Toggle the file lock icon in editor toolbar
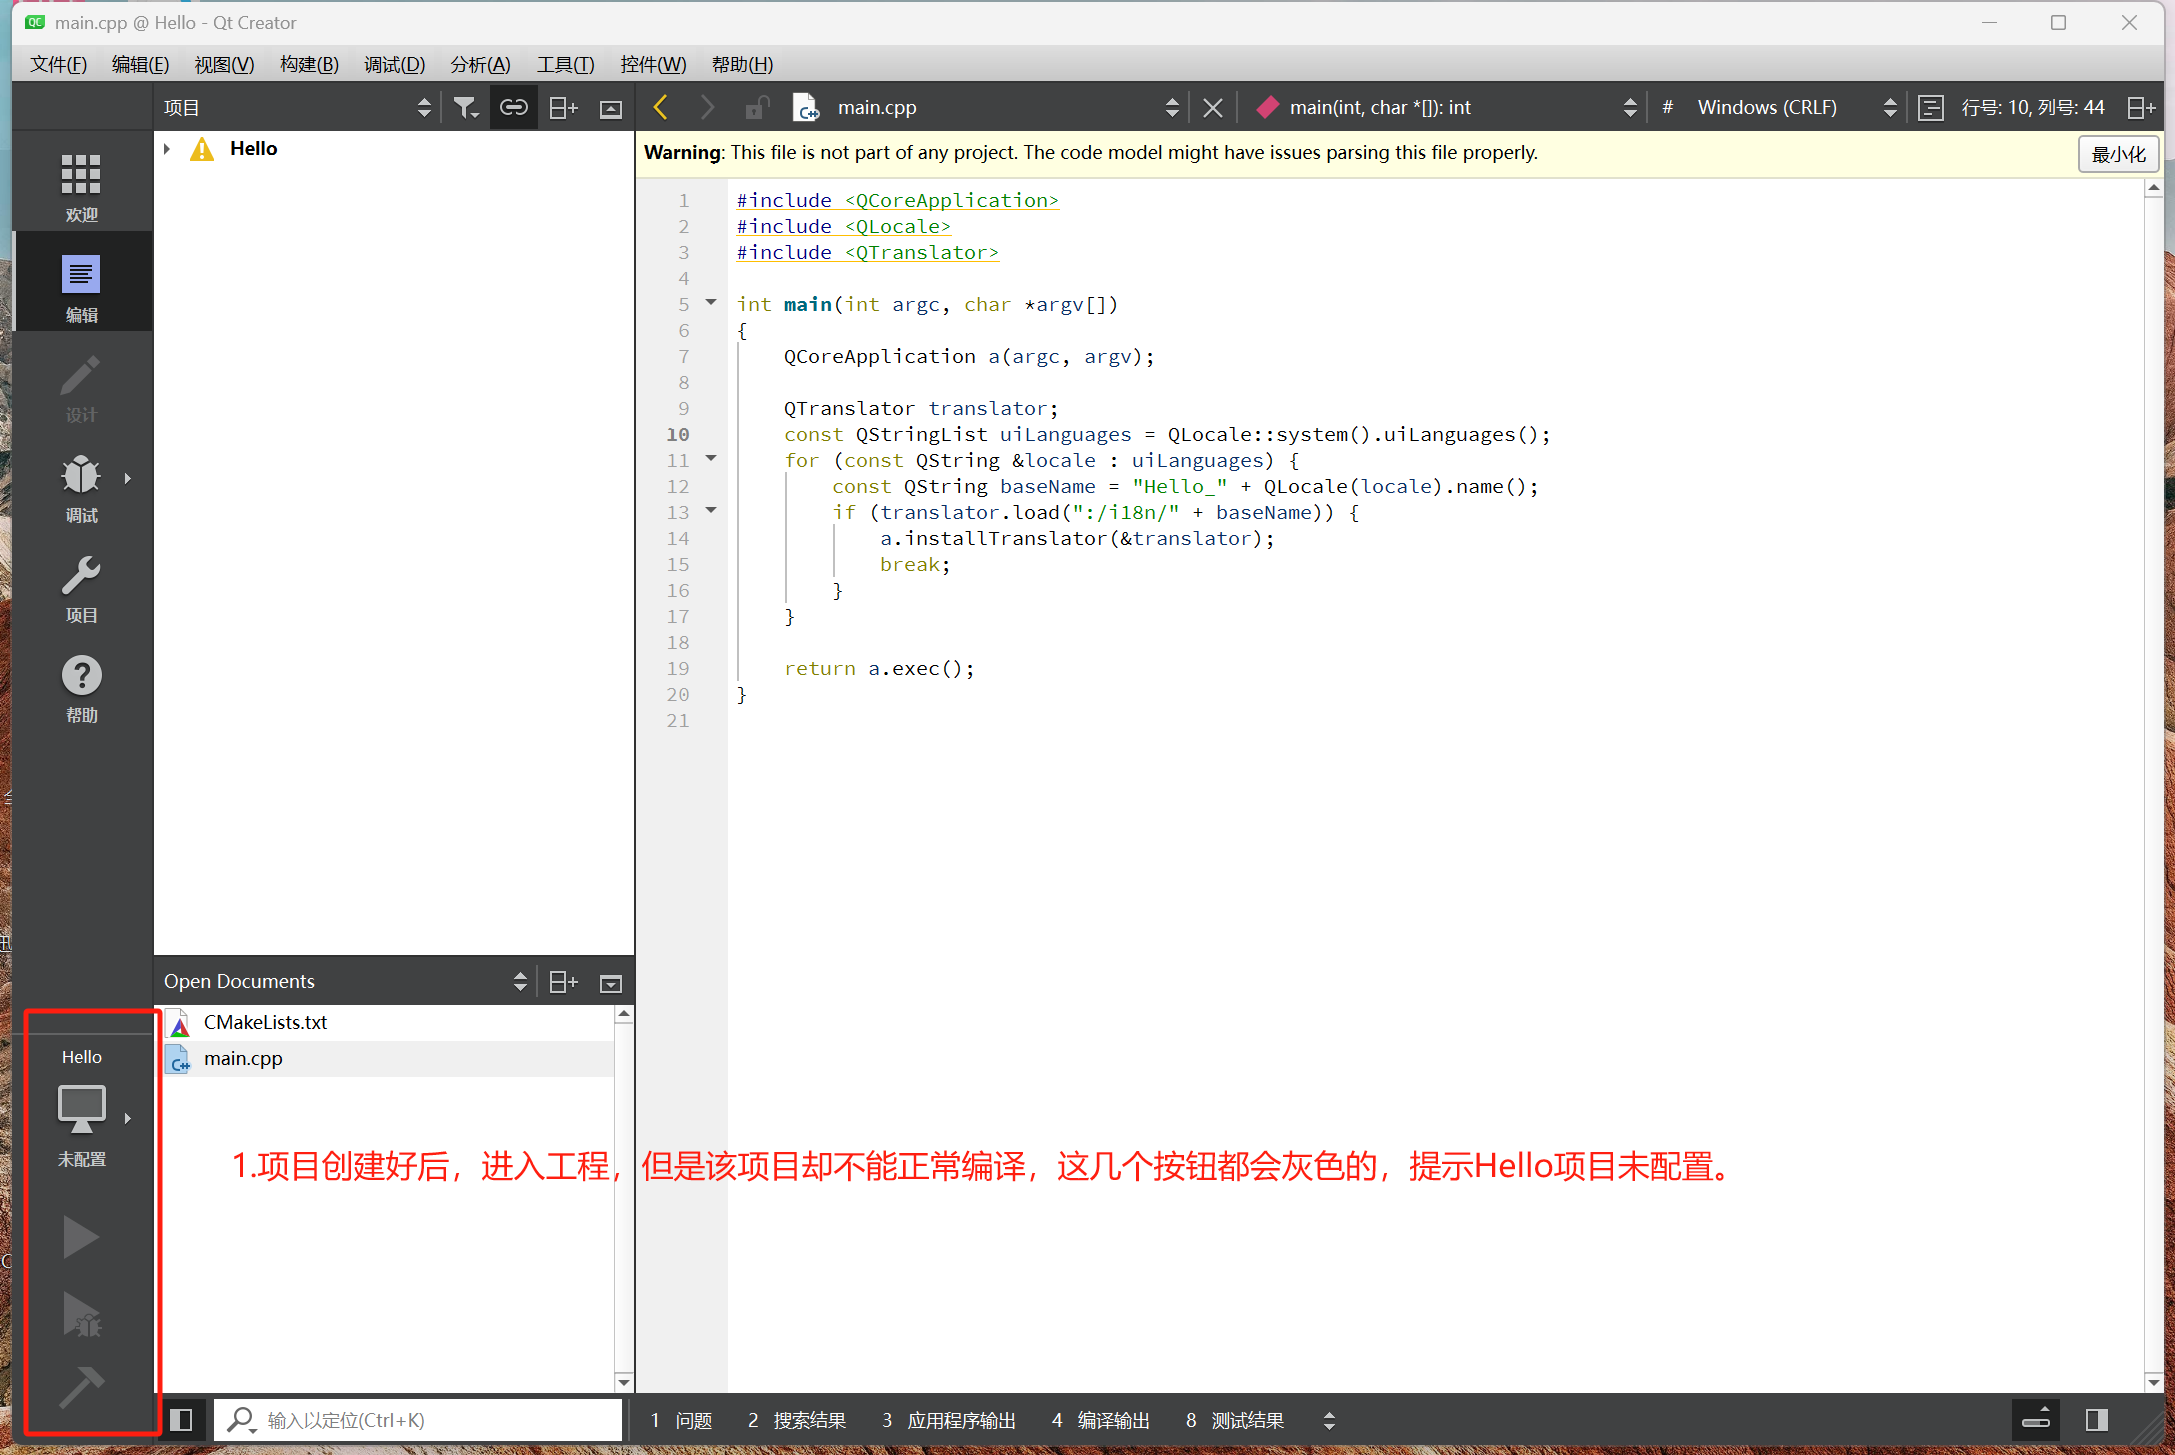Screen dimensions: 2175x1455 757,106
